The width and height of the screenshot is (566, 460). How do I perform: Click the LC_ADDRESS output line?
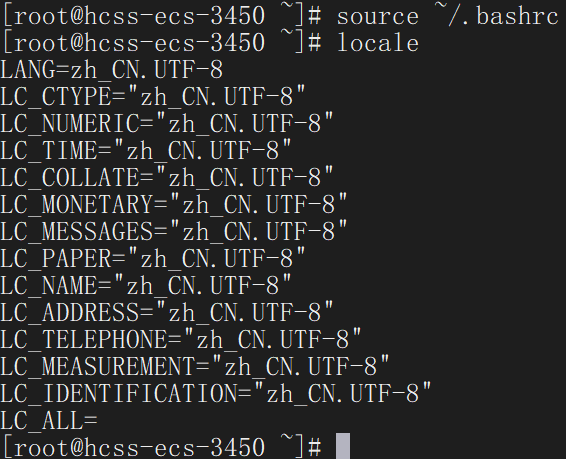(167, 312)
